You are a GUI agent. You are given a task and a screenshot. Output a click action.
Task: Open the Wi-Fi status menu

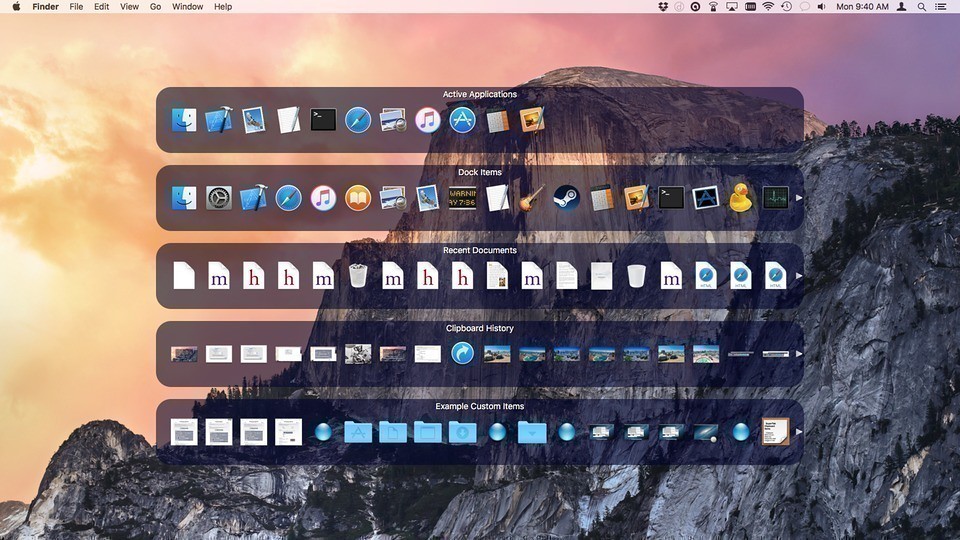click(768, 7)
